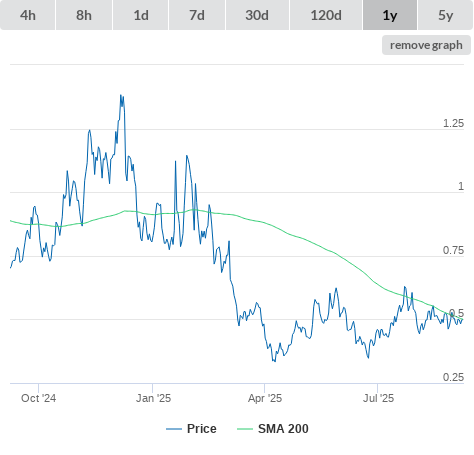Select the 4h time range tab

tap(28, 15)
